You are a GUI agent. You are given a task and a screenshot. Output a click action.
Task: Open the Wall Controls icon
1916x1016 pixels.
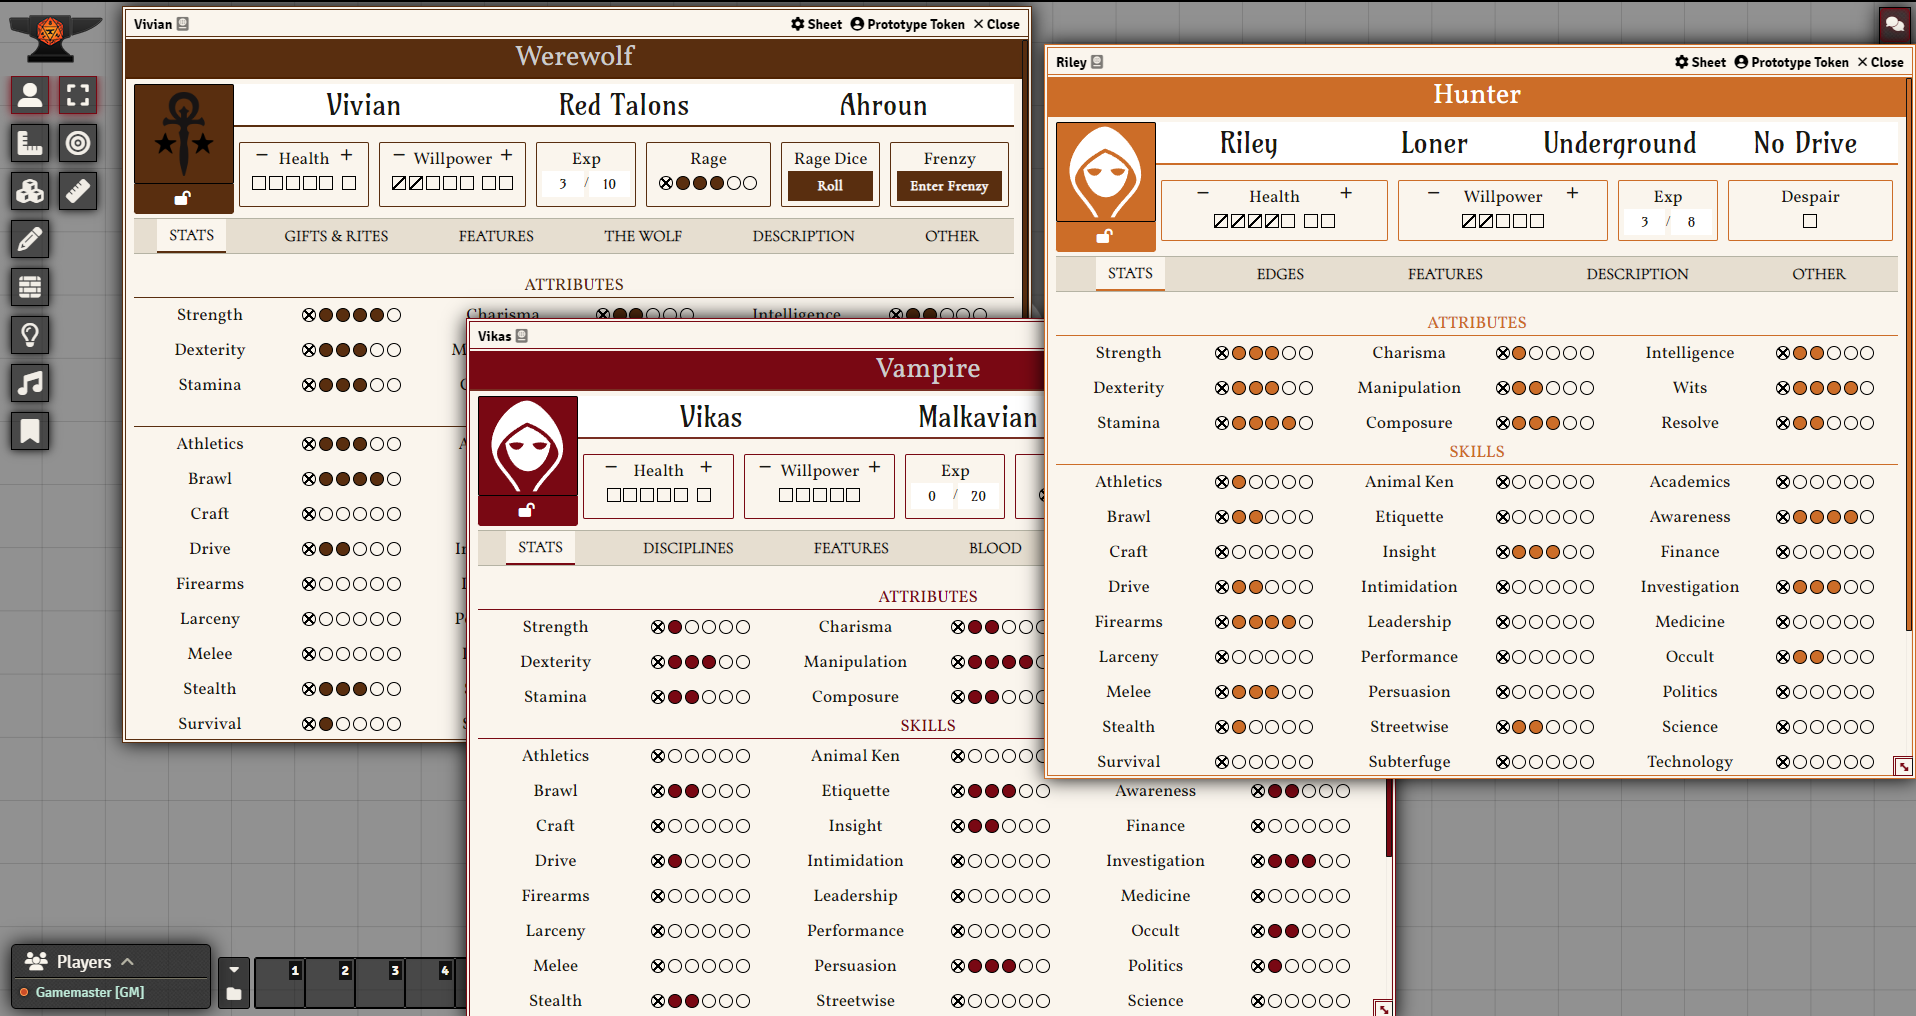30,287
